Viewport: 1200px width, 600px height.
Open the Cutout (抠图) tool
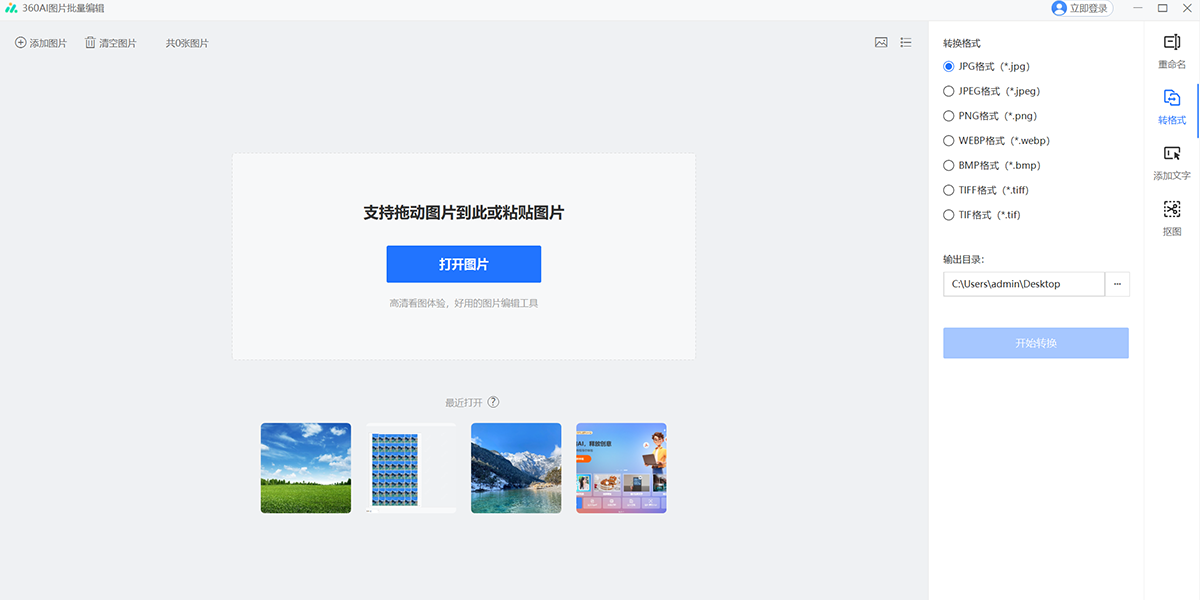tap(1171, 218)
